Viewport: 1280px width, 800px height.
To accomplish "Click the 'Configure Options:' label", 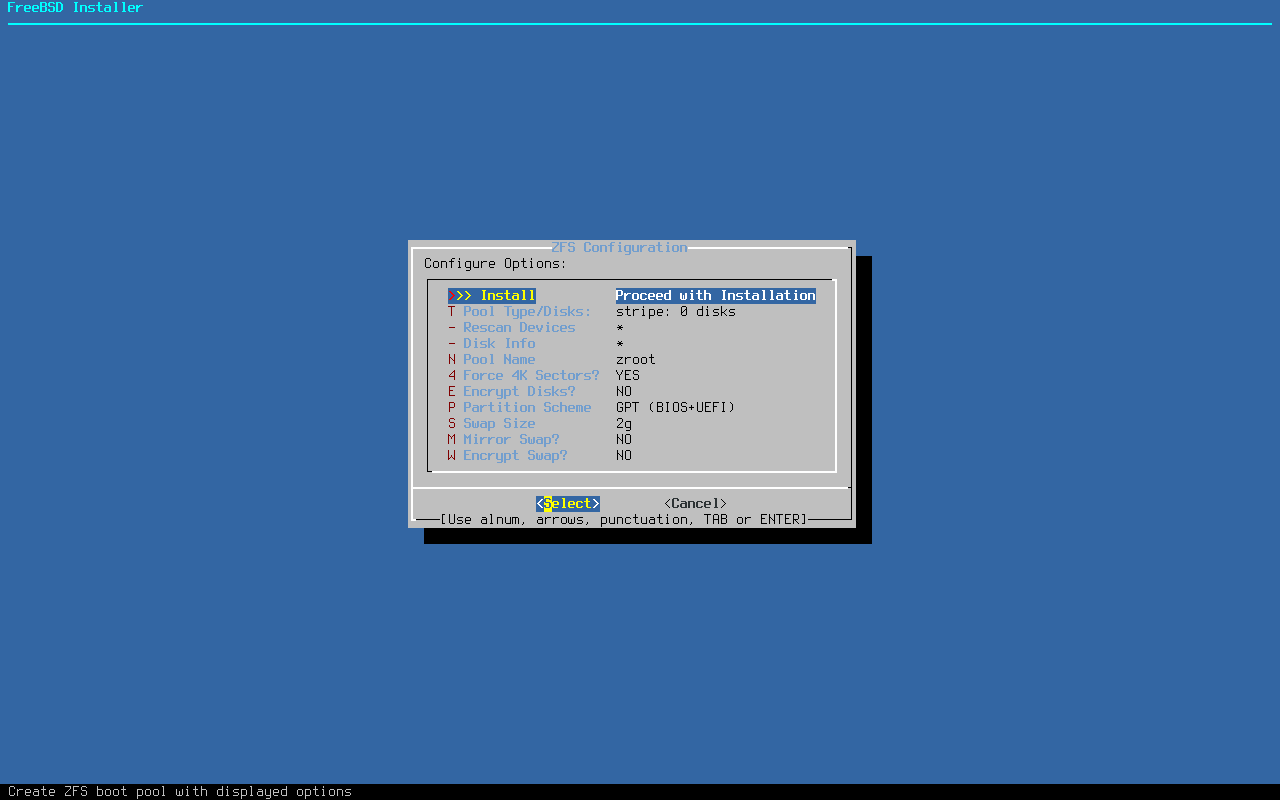I will tap(496, 263).
